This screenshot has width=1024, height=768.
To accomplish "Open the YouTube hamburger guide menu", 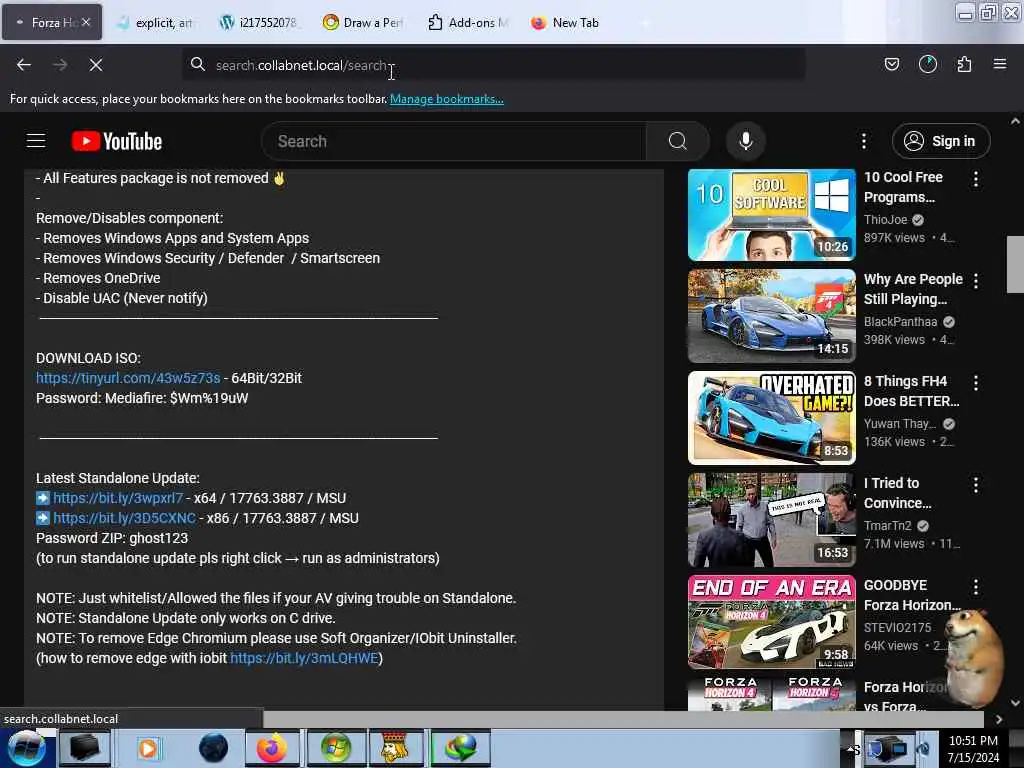I will tap(36, 141).
